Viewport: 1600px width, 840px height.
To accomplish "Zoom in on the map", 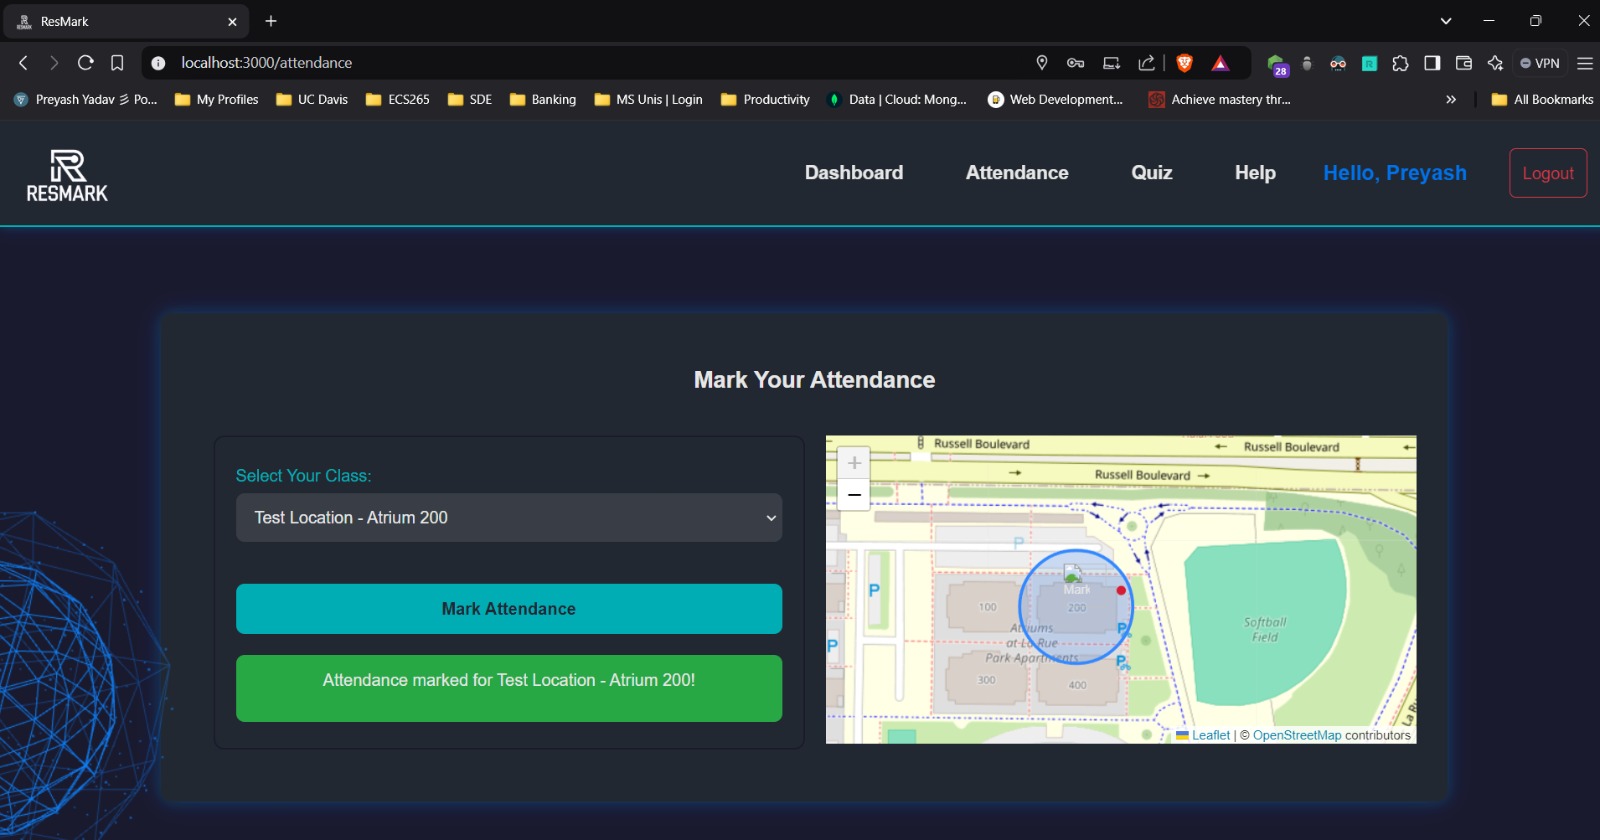I will click(x=854, y=463).
